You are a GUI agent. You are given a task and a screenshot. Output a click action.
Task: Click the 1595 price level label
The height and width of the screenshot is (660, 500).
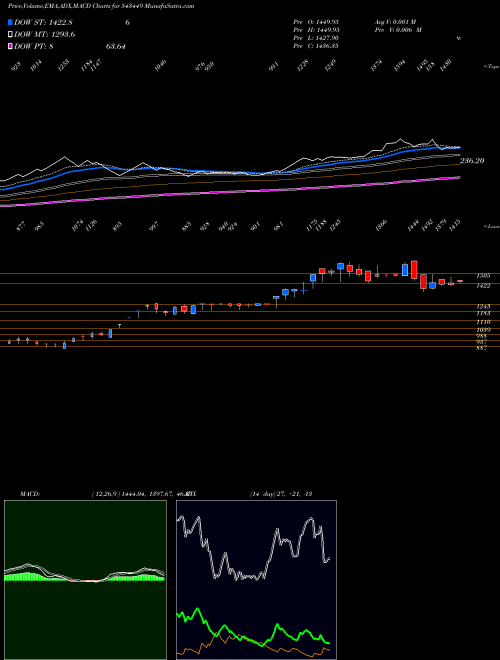(x=483, y=276)
